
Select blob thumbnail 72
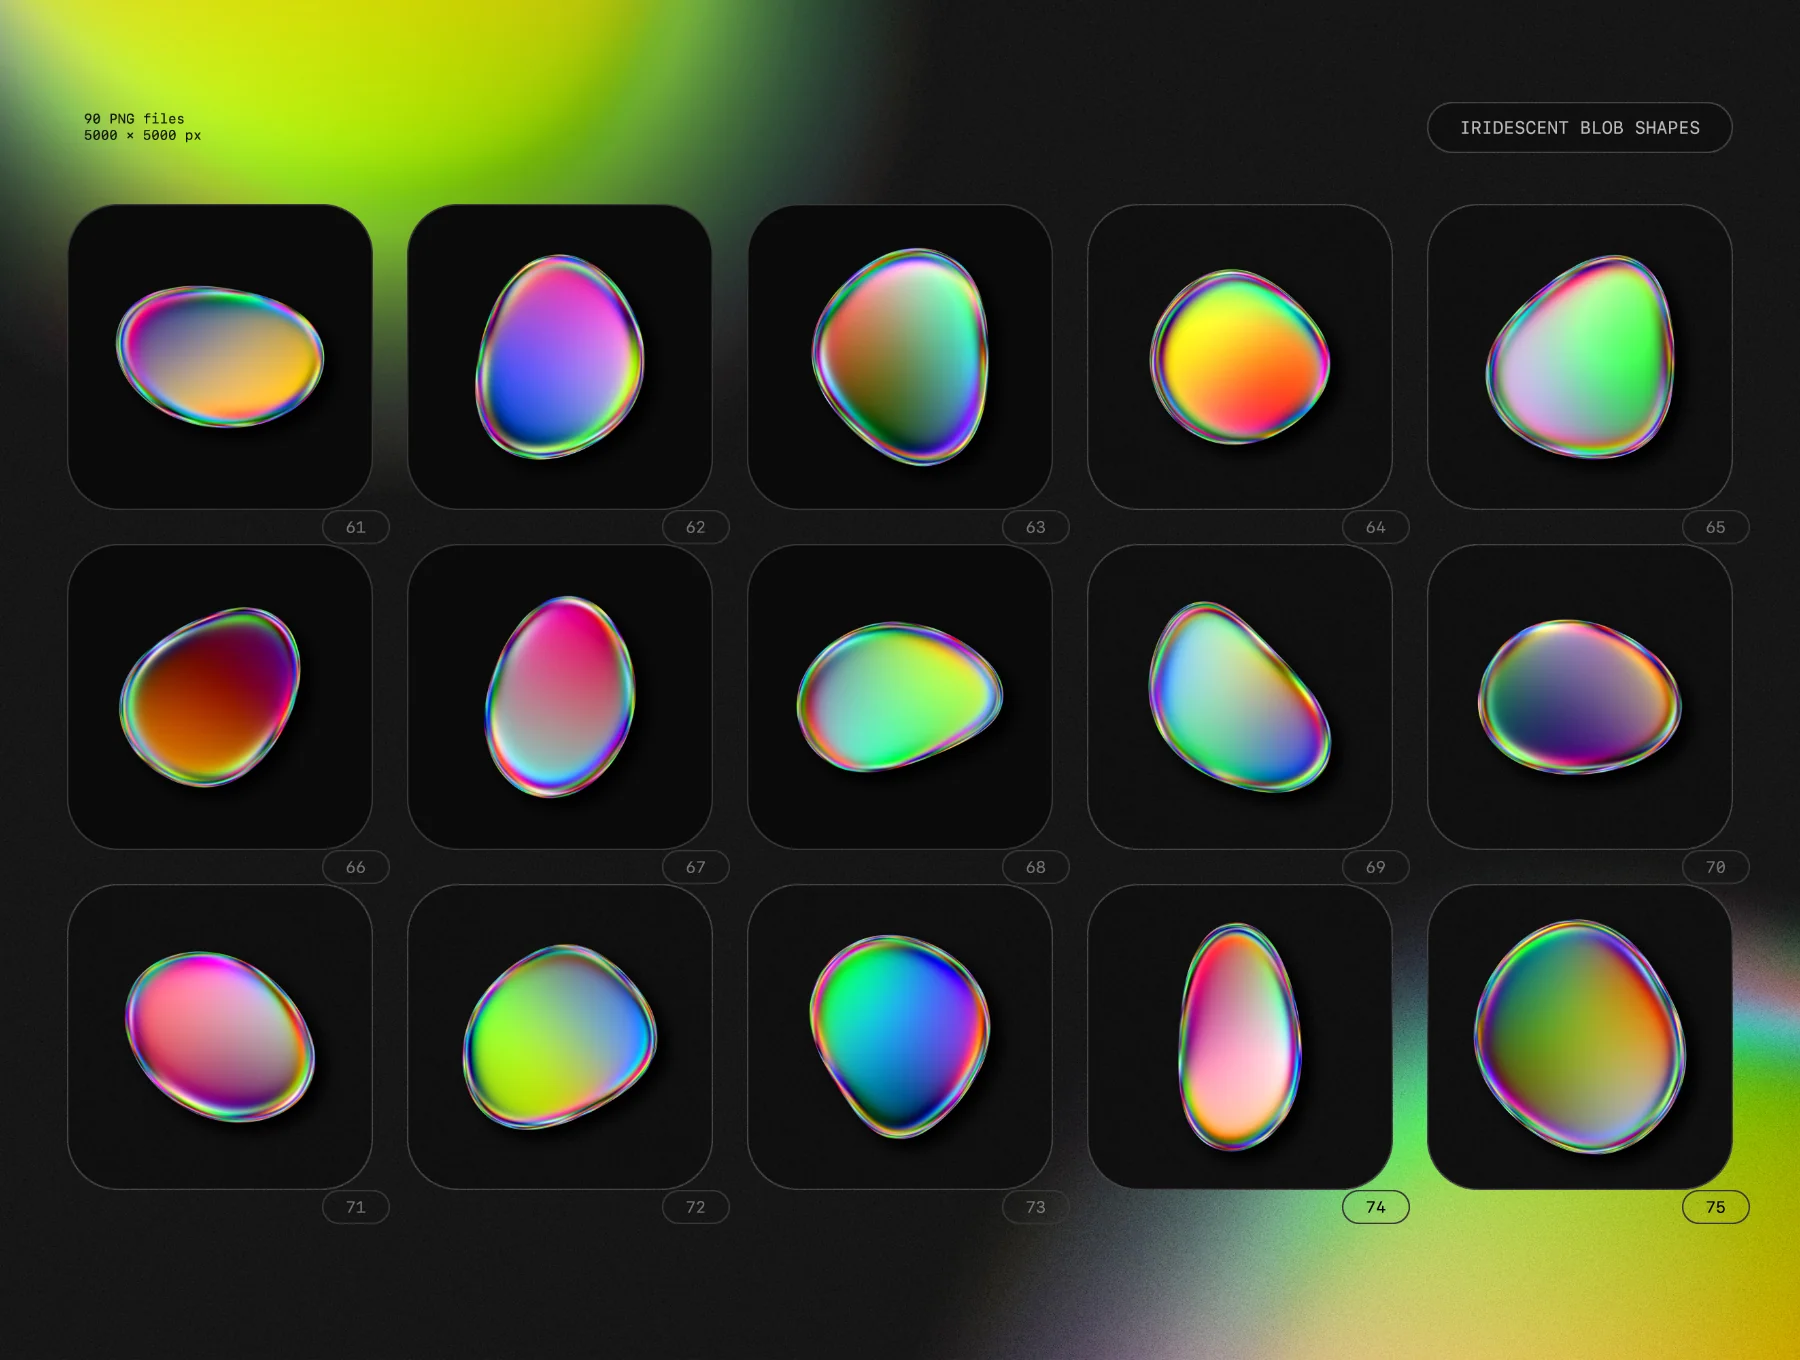click(x=560, y=1037)
